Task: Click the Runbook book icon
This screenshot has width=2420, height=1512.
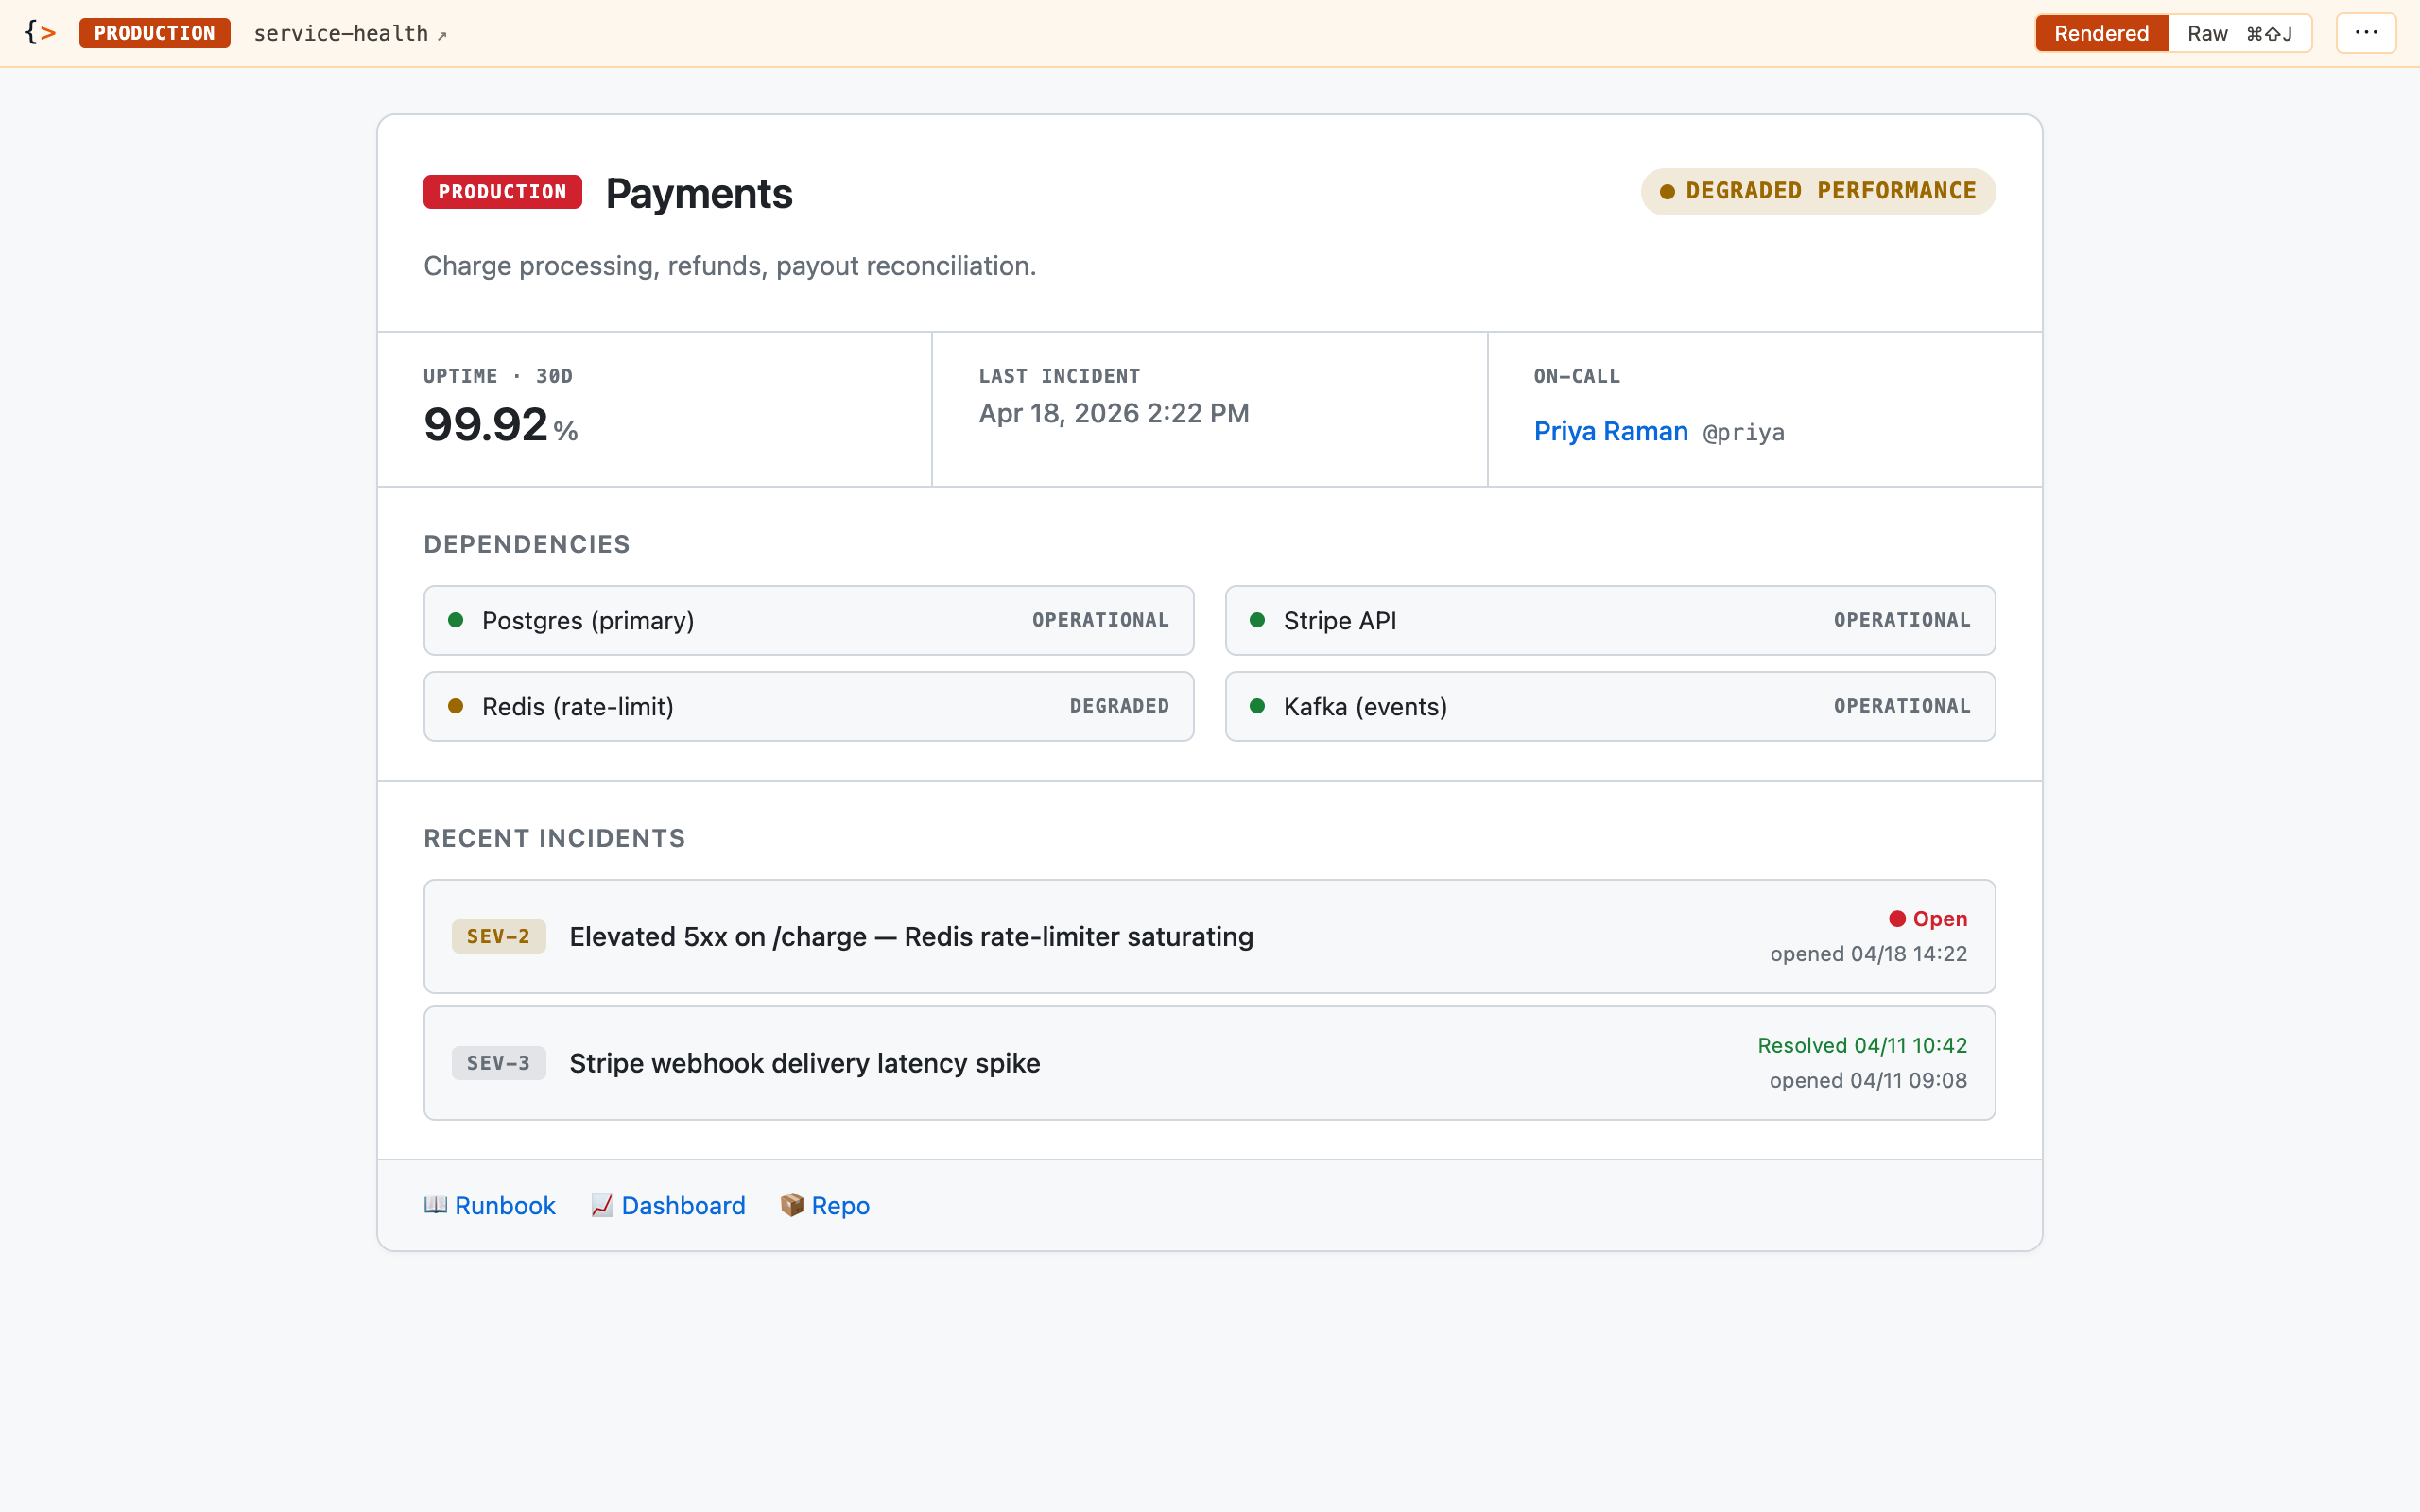Action: (x=434, y=1205)
